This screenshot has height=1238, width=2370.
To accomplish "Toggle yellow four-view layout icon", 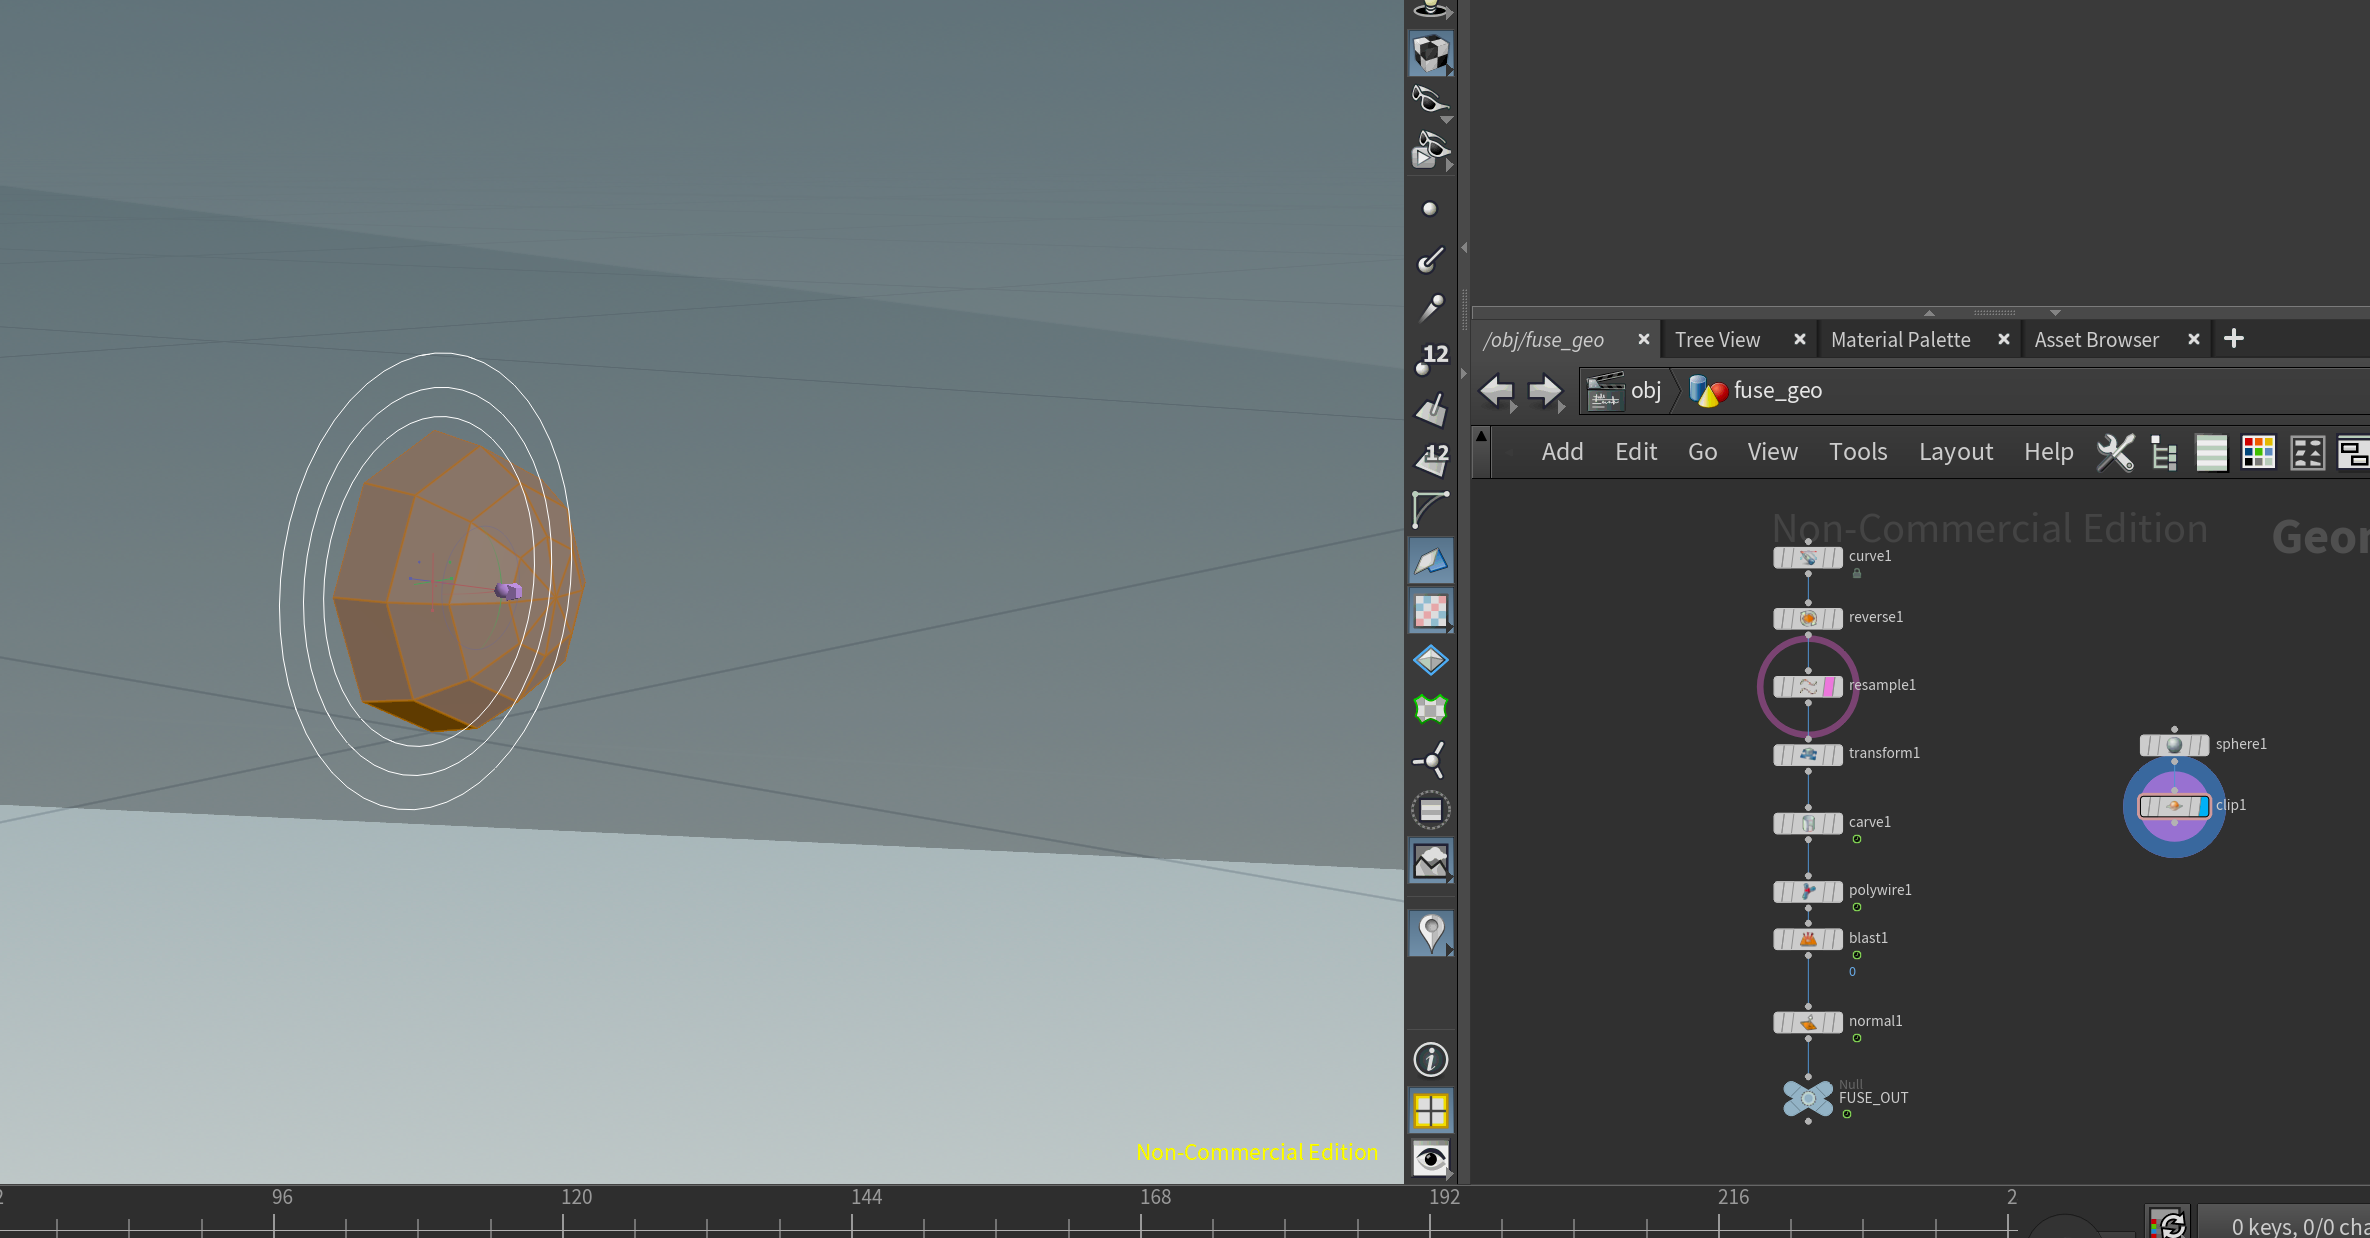I will (1430, 1111).
